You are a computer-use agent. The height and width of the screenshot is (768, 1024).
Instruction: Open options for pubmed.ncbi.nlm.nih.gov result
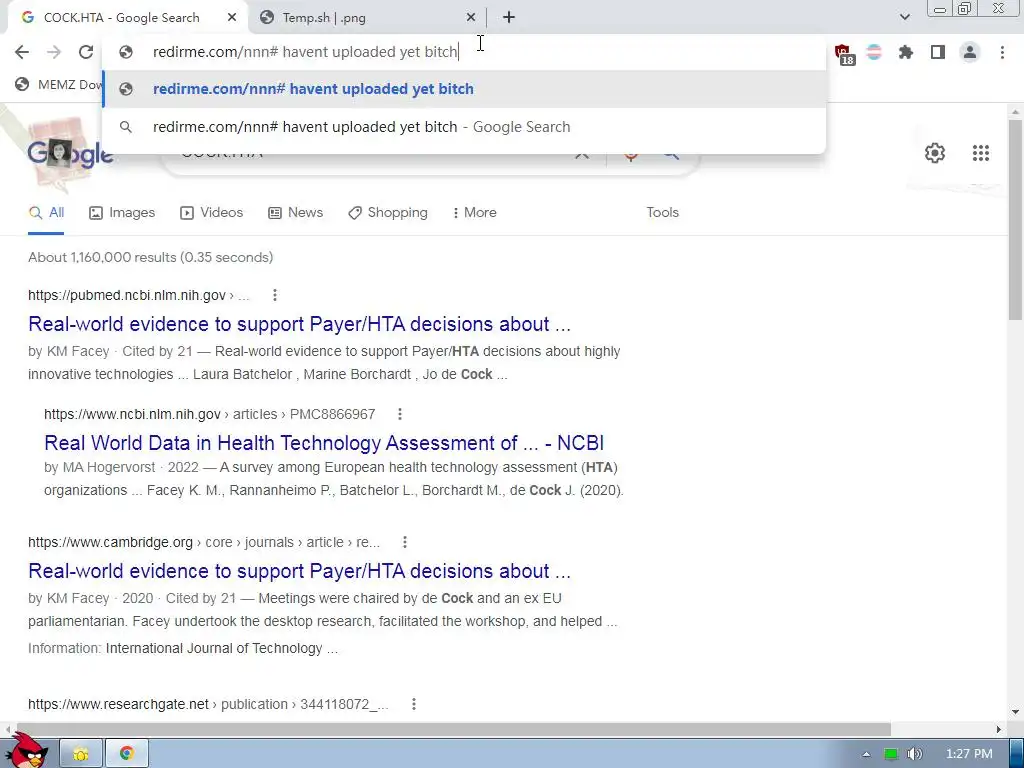tap(275, 295)
